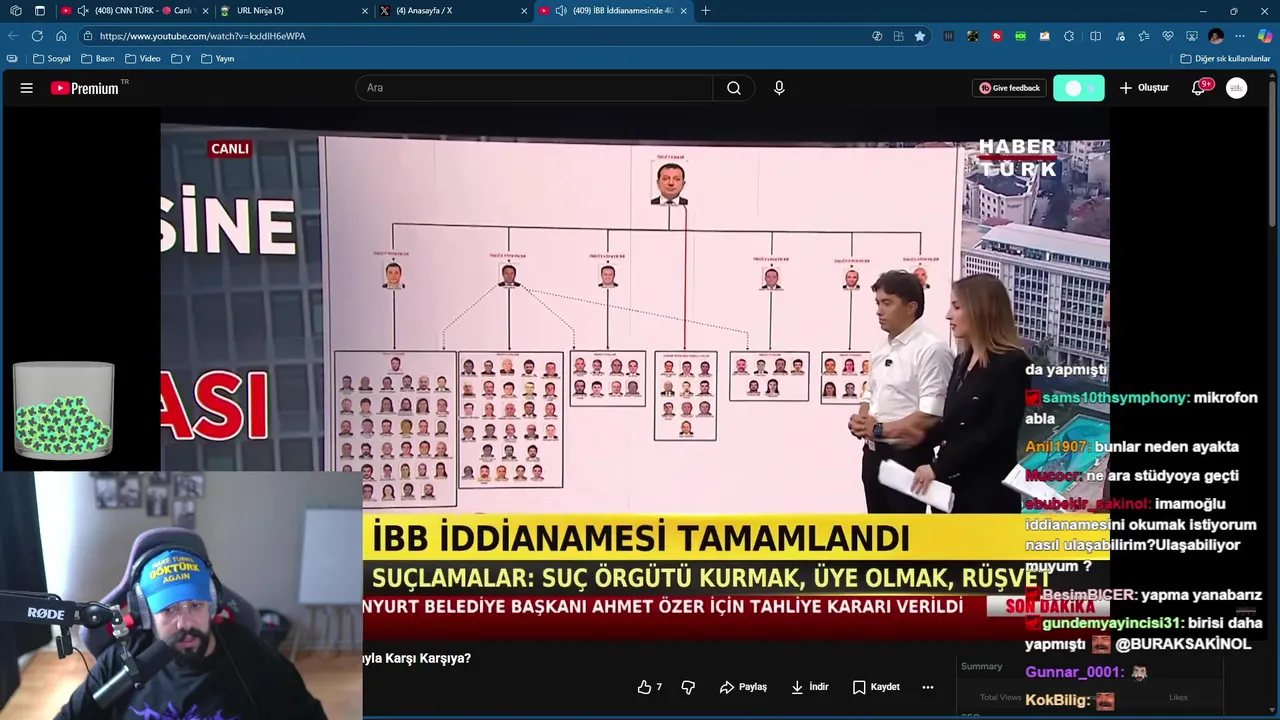The image size is (1280, 720).
Task: Focus the YouTube Ara search field
Action: click(534, 88)
